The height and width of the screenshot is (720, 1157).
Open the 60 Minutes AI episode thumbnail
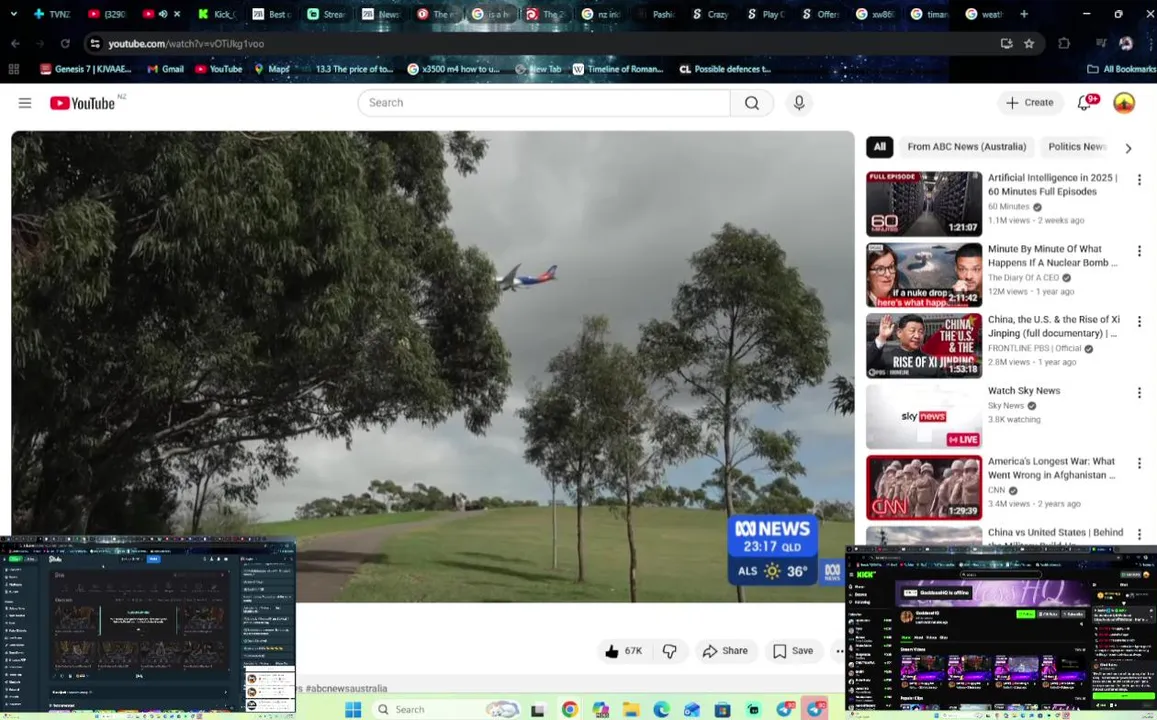pos(924,204)
